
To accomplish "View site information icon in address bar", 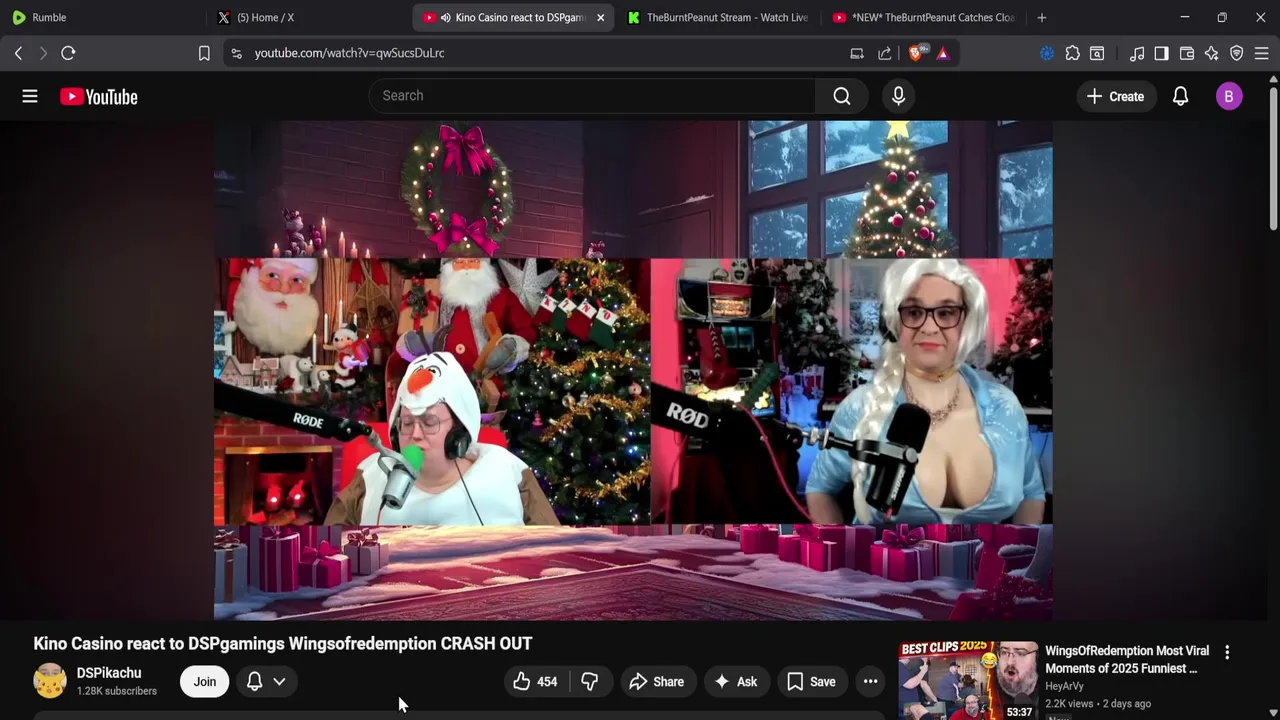I will pos(236,53).
